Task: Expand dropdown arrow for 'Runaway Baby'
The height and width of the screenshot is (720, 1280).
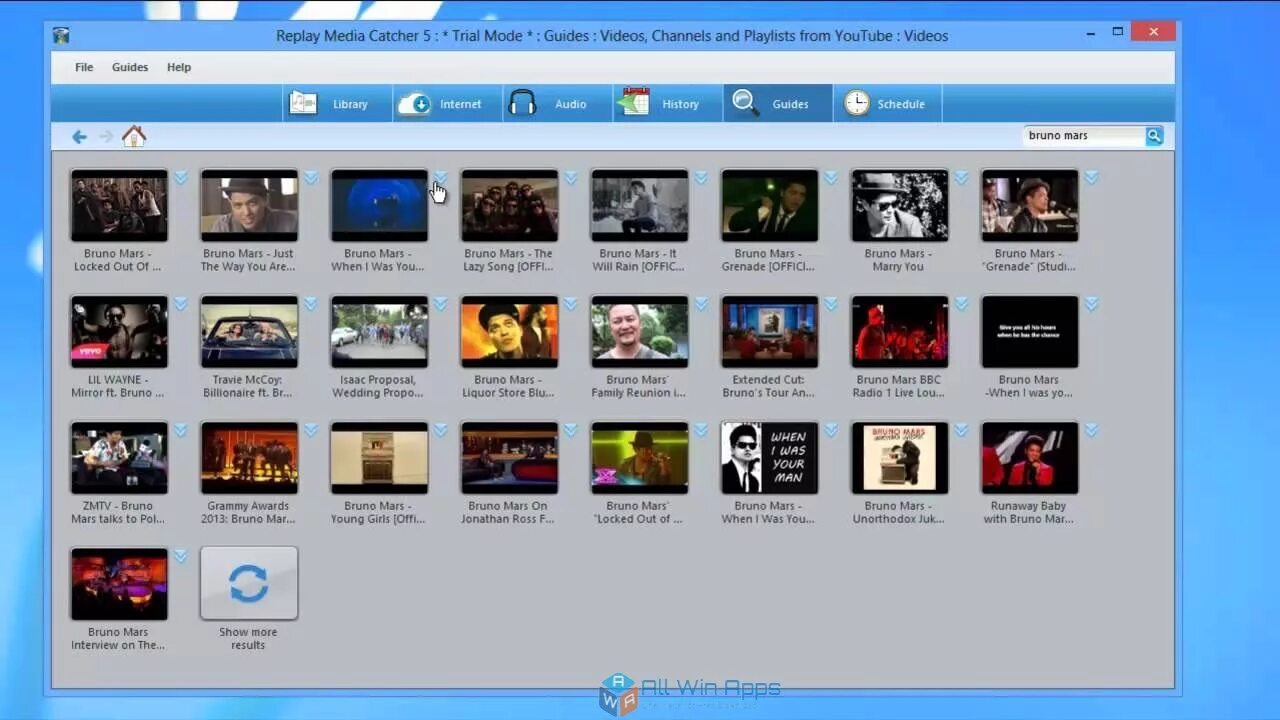Action: tap(1091, 429)
